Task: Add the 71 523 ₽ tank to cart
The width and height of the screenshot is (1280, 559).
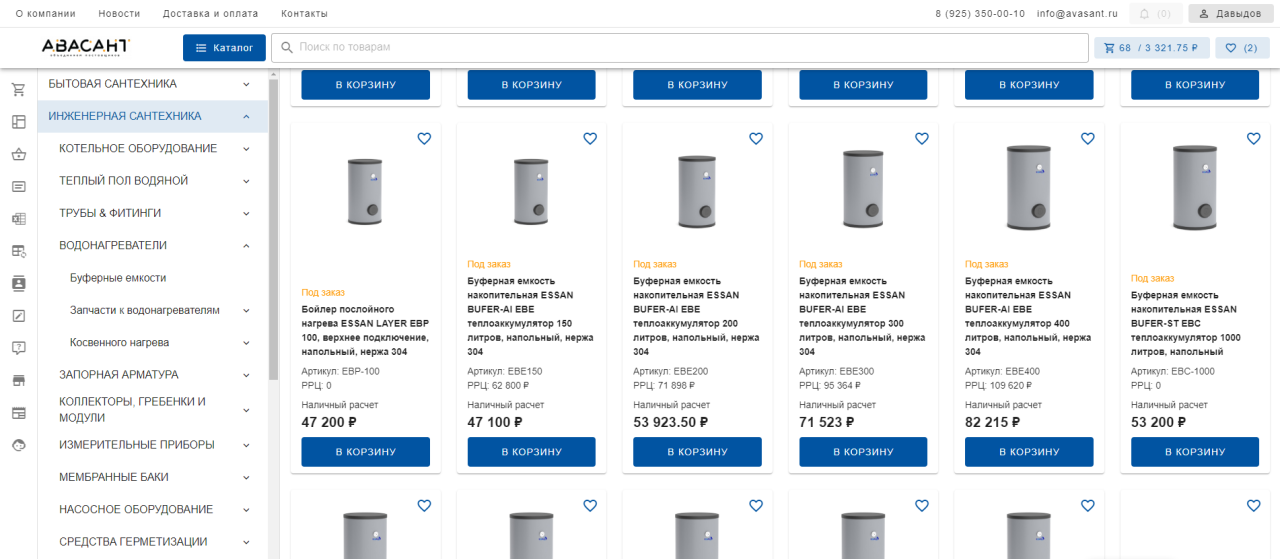Action: pyautogui.click(x=863, y=452)
